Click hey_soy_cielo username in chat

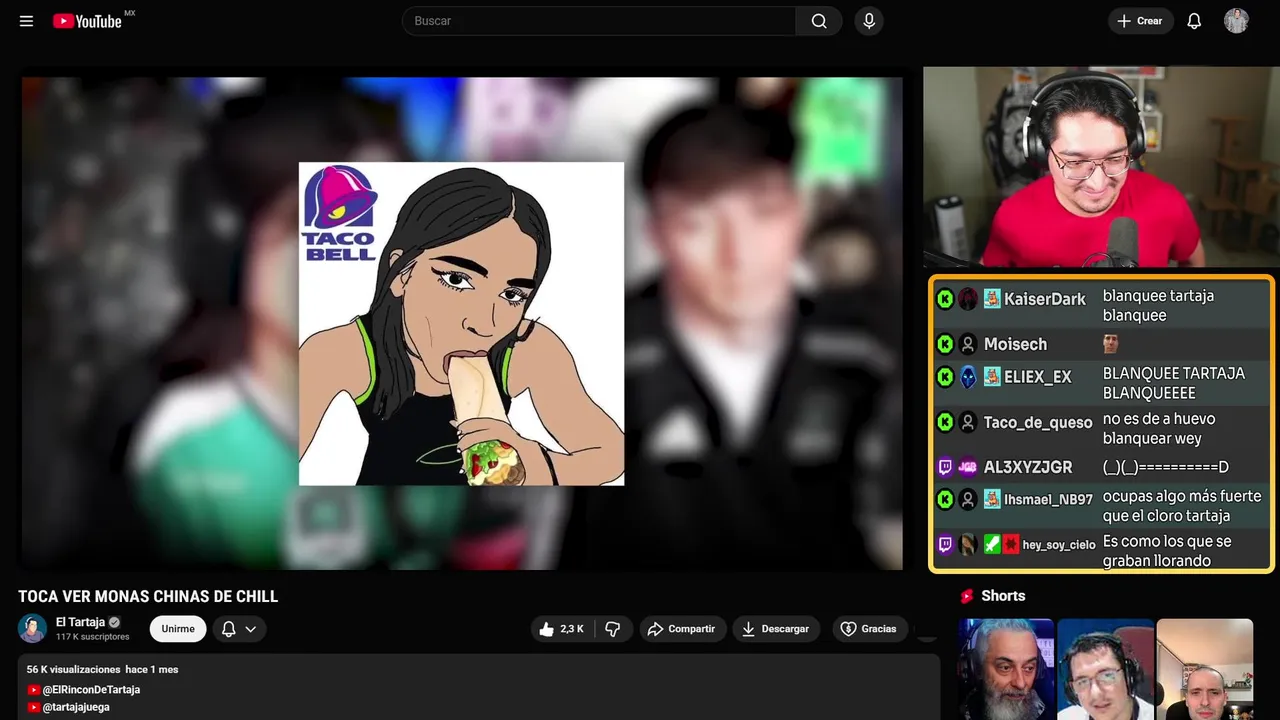click(x=1059, y=545)
